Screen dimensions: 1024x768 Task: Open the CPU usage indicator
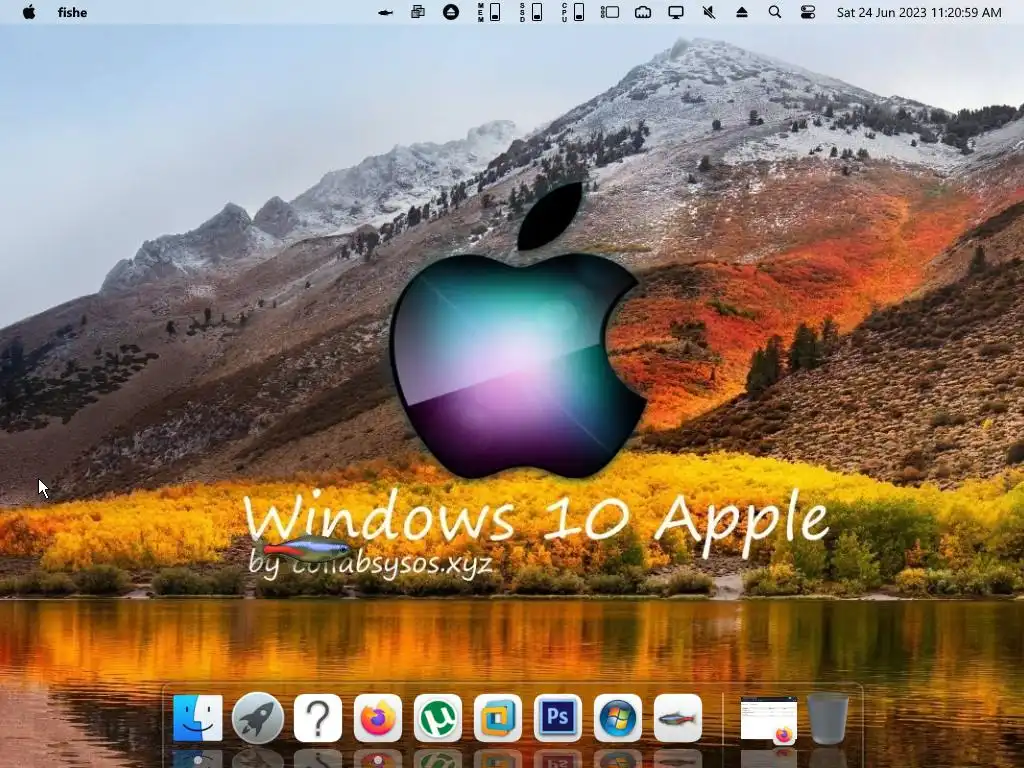(x=573, y=12)
